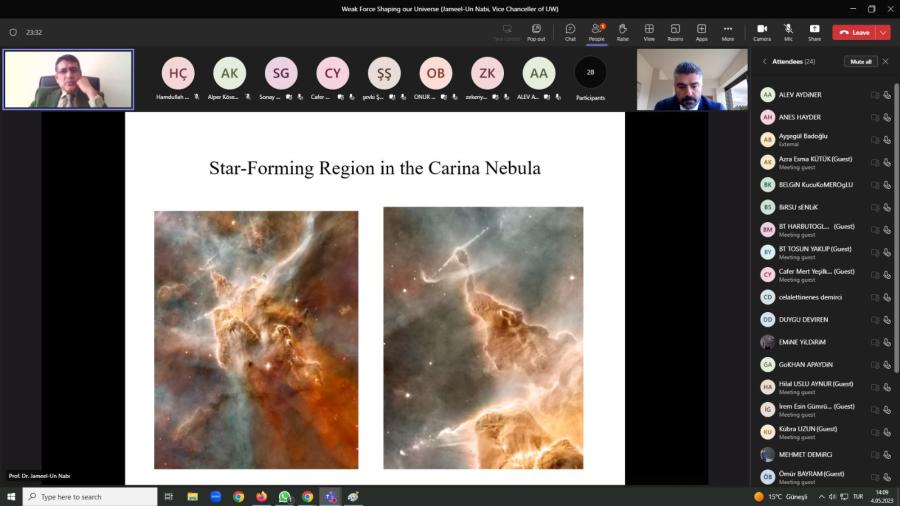Image resolution: width=900 pixels, height=506 pixels.
Task: Open the View options
Action: coord(649,32)
